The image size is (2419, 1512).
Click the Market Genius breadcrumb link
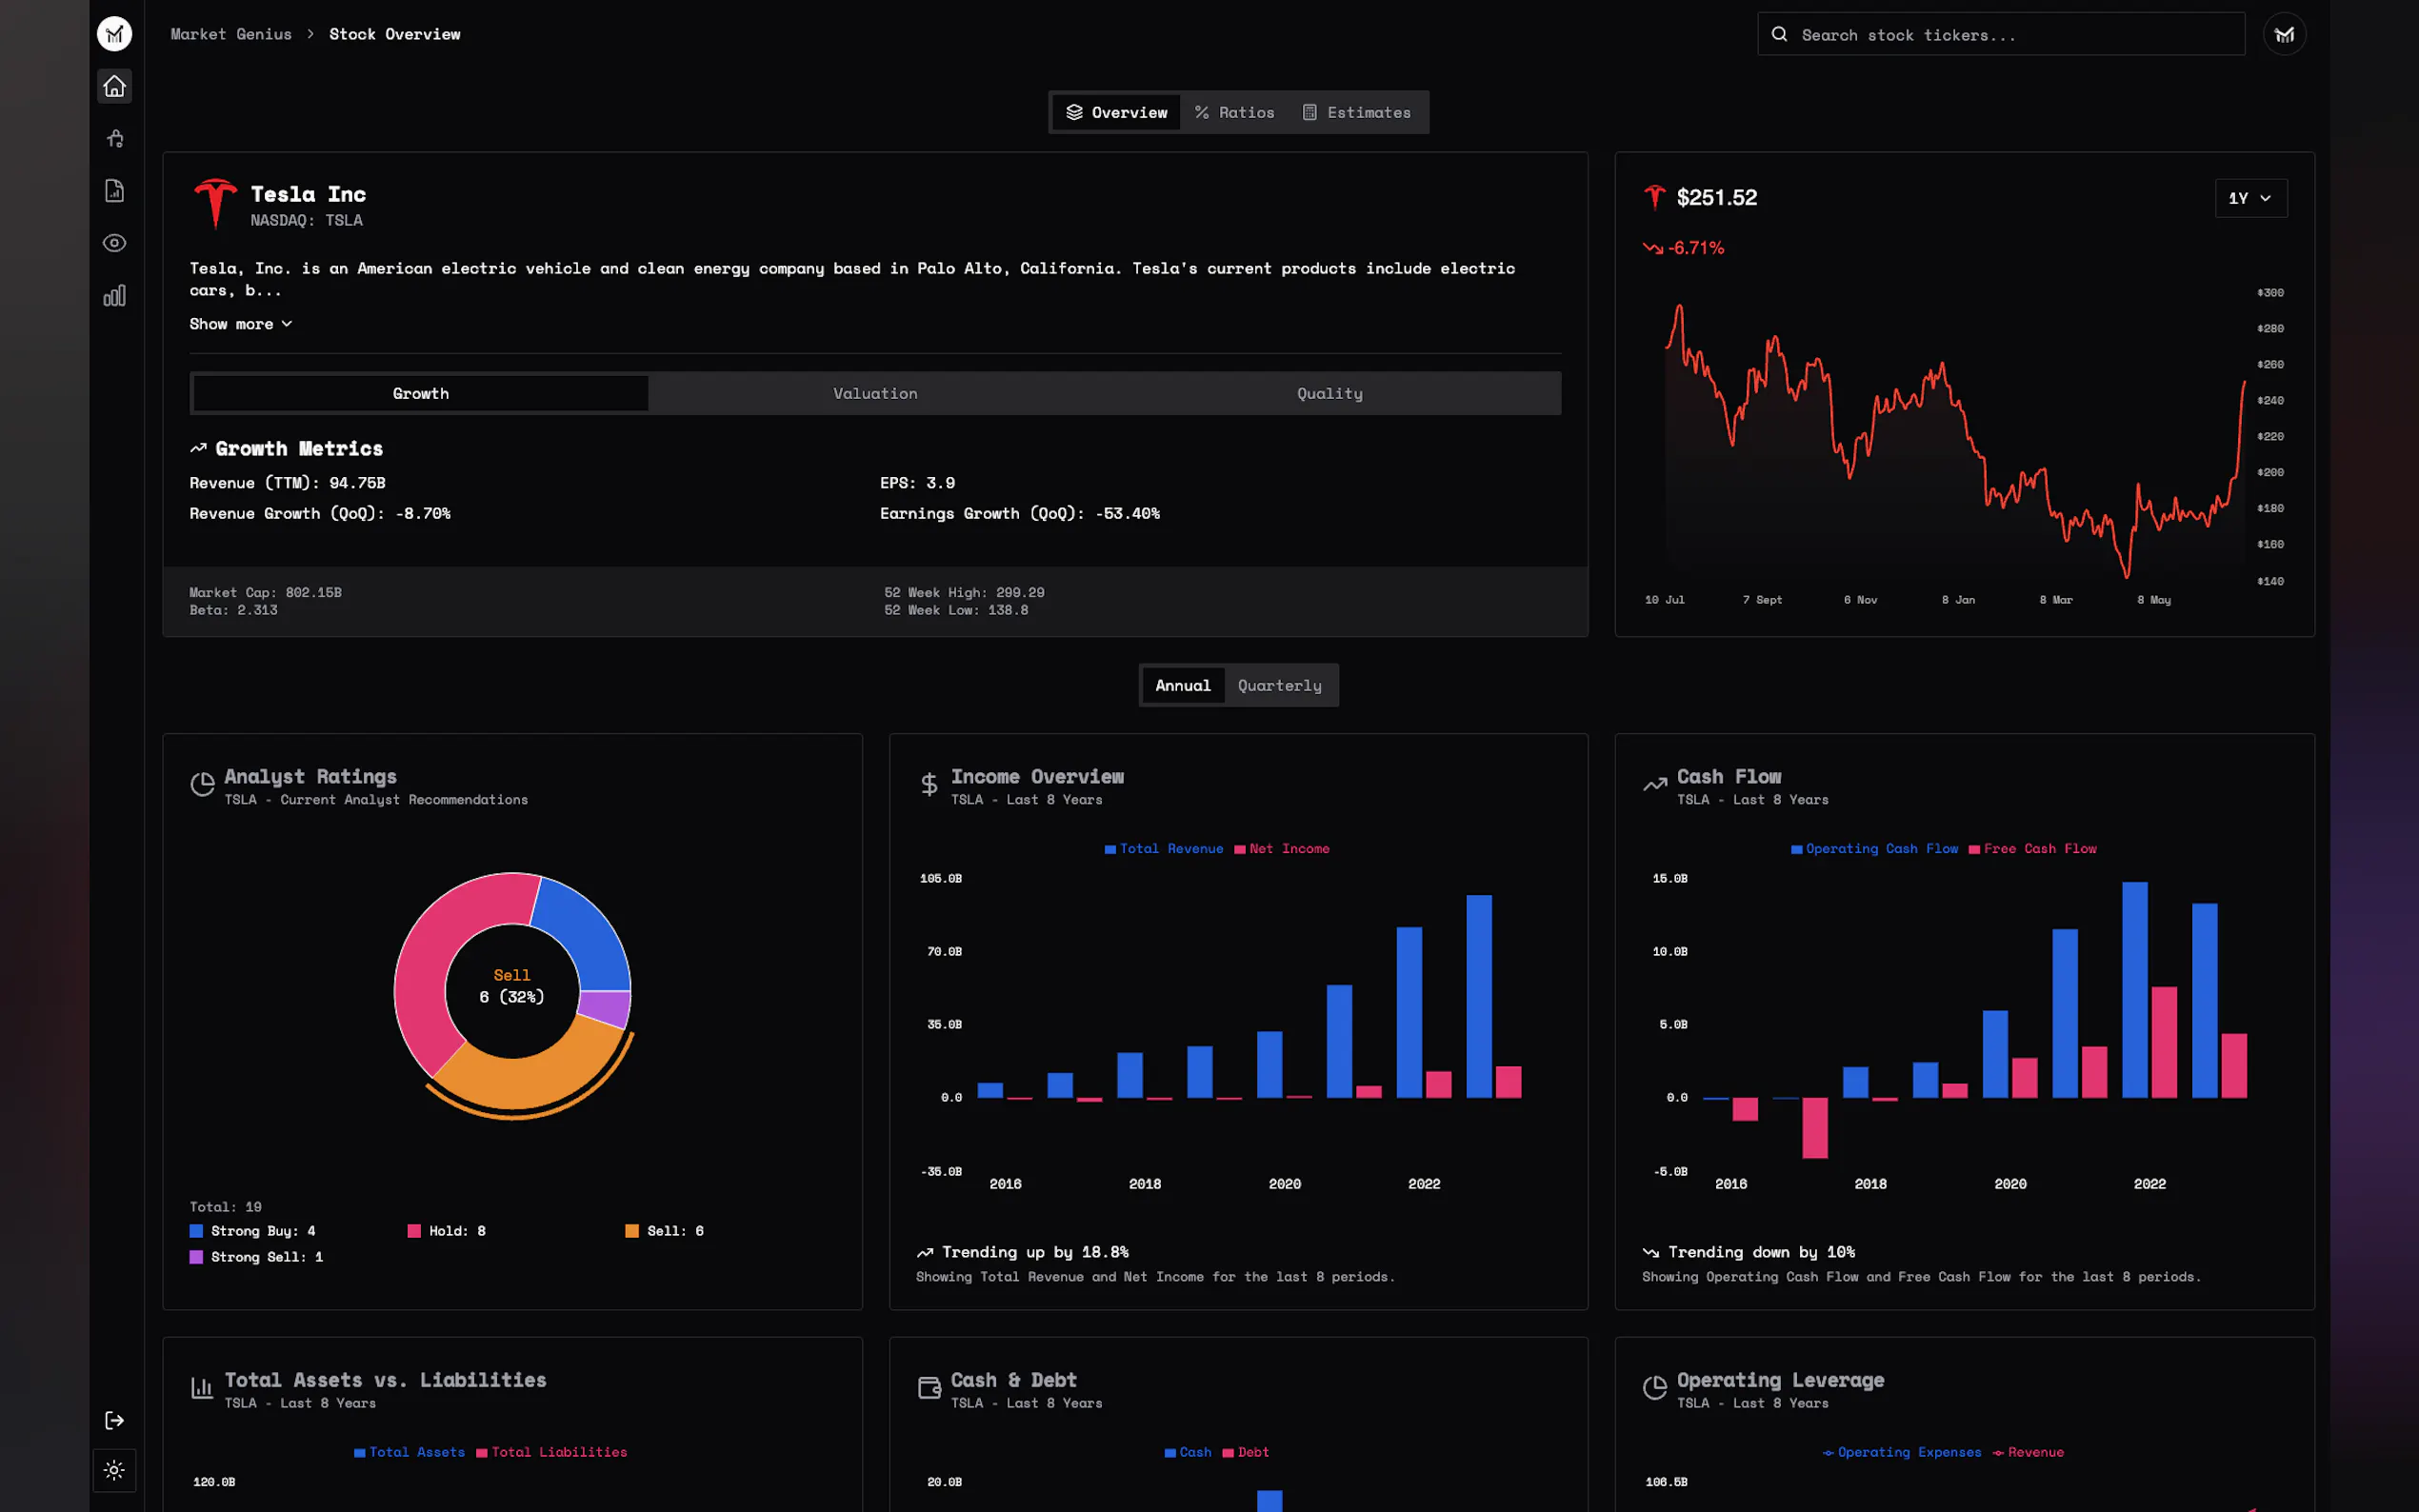click(x=231, y=34)
